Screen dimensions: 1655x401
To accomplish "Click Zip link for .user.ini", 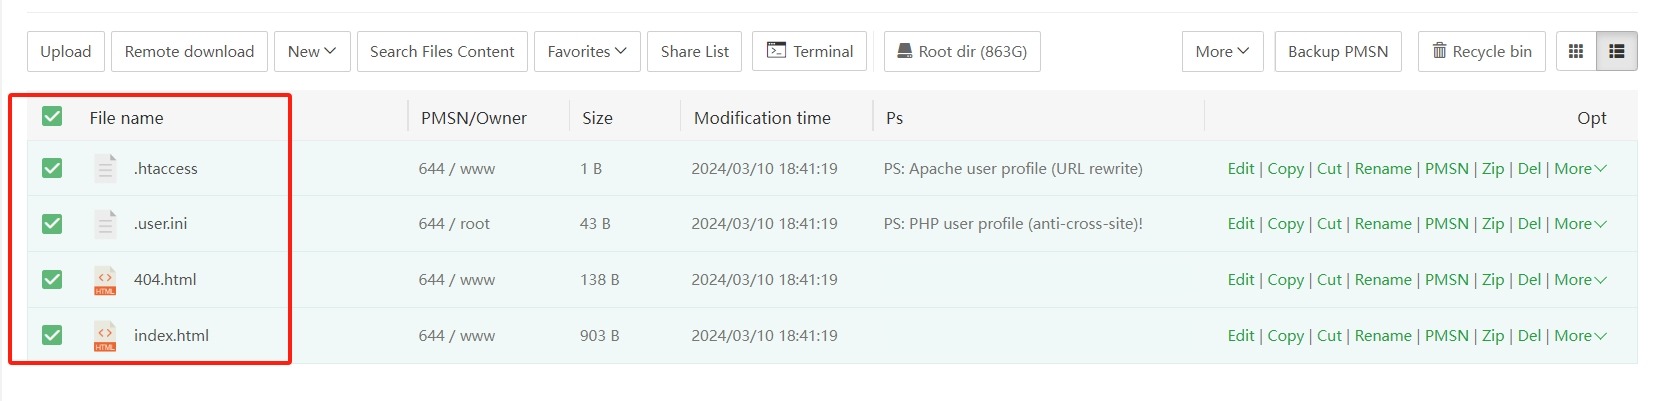I will pyautogui.click(x=1493, y=224).
